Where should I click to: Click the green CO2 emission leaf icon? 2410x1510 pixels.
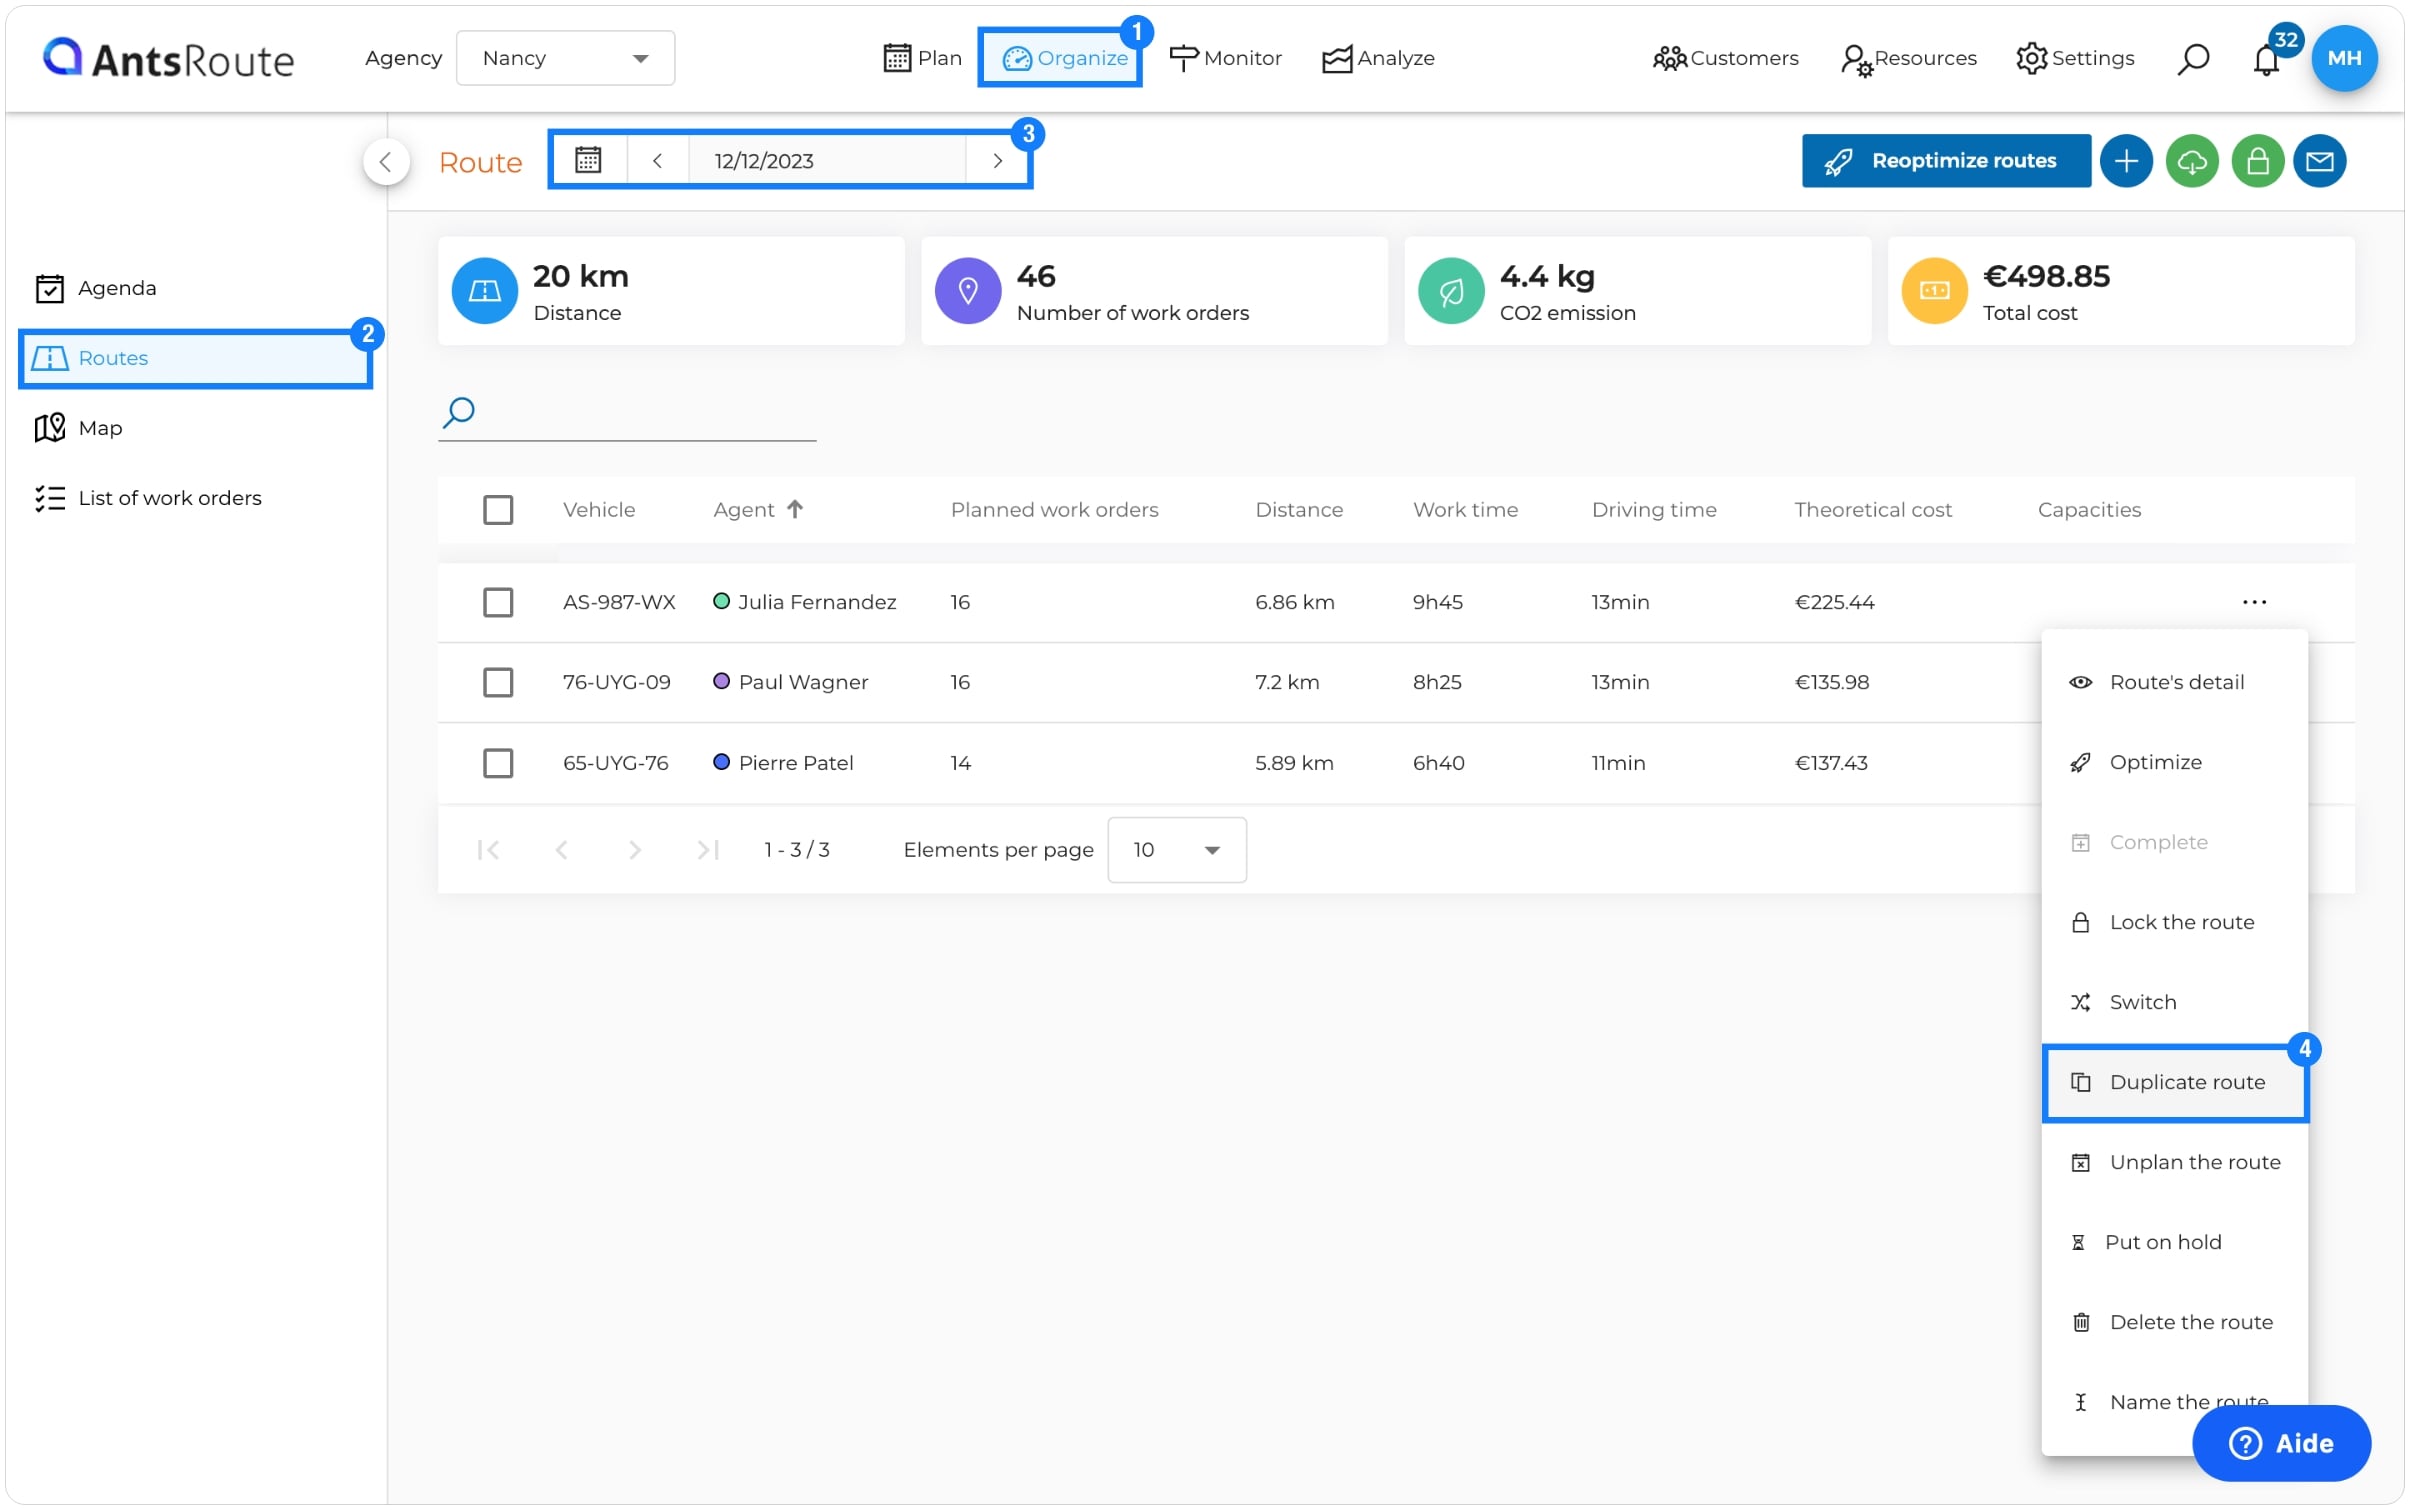click(1451, 291)
